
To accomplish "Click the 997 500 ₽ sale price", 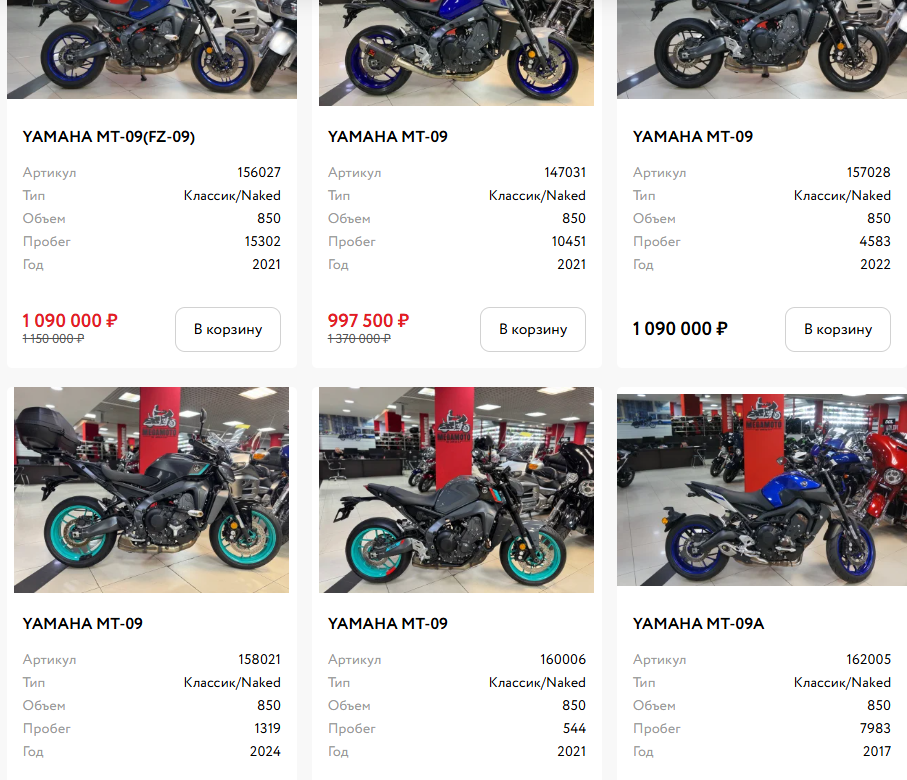I will [368, 321].
